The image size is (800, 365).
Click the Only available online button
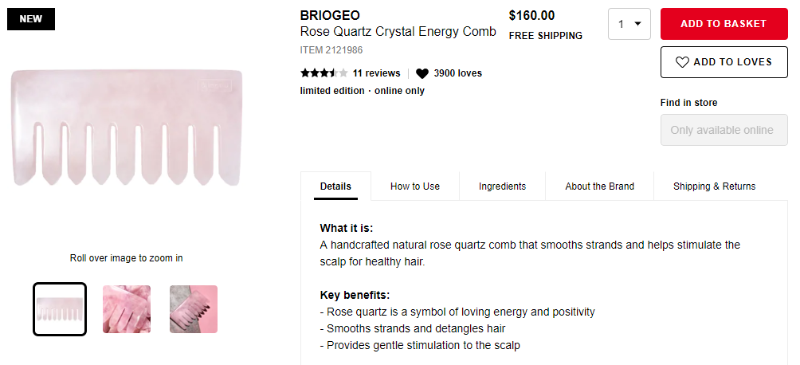point(724,130)
